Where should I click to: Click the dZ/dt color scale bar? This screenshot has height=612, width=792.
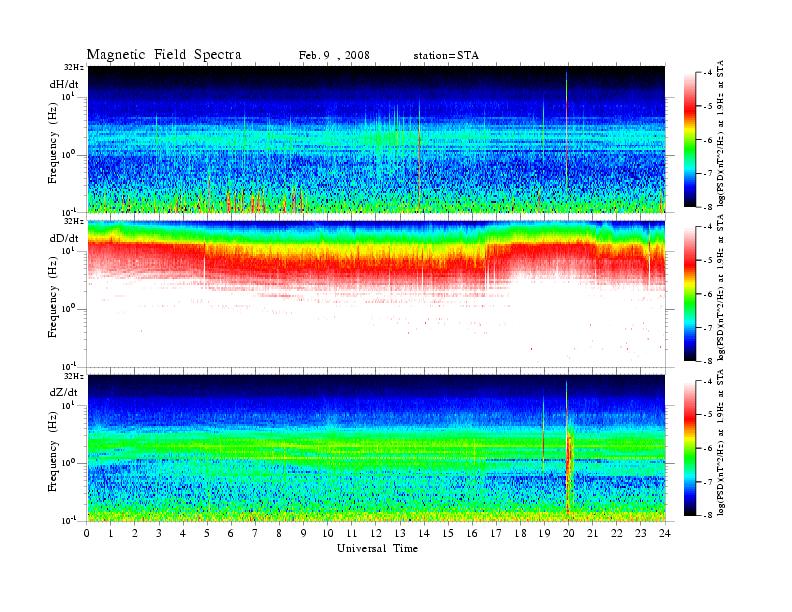[x=690, y=448]
